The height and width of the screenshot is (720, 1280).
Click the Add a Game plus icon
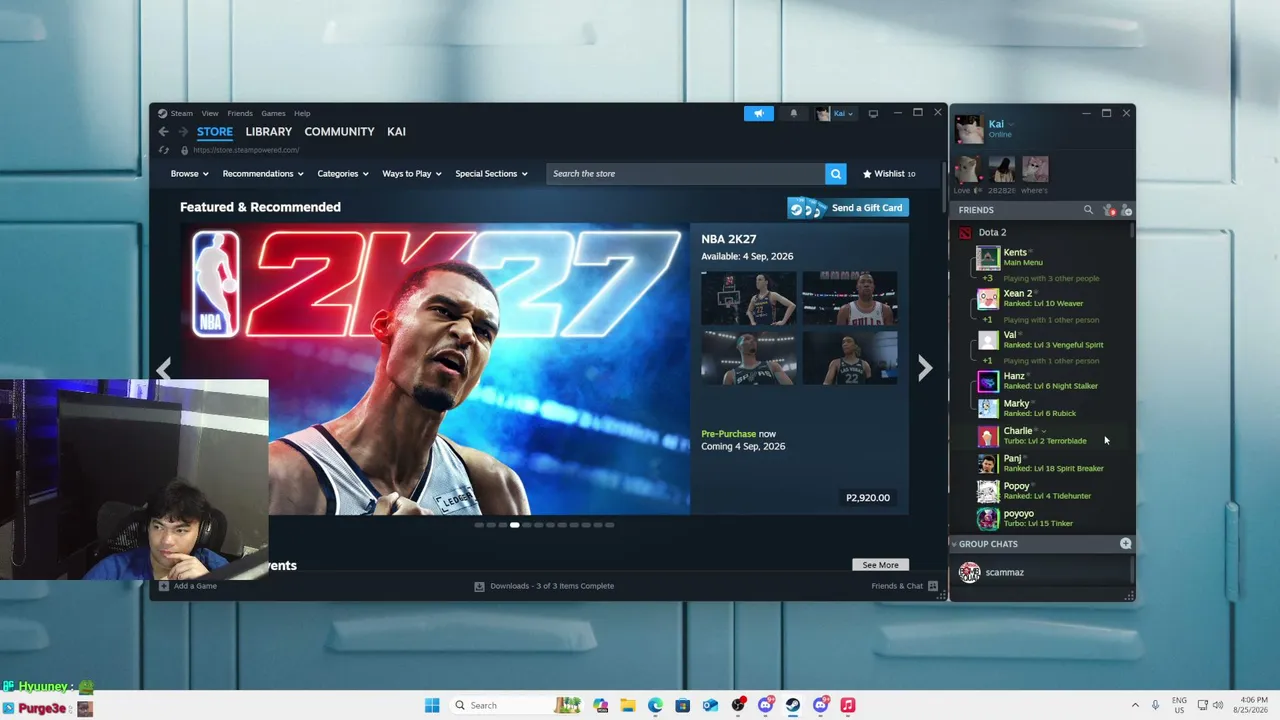point(164,586)
